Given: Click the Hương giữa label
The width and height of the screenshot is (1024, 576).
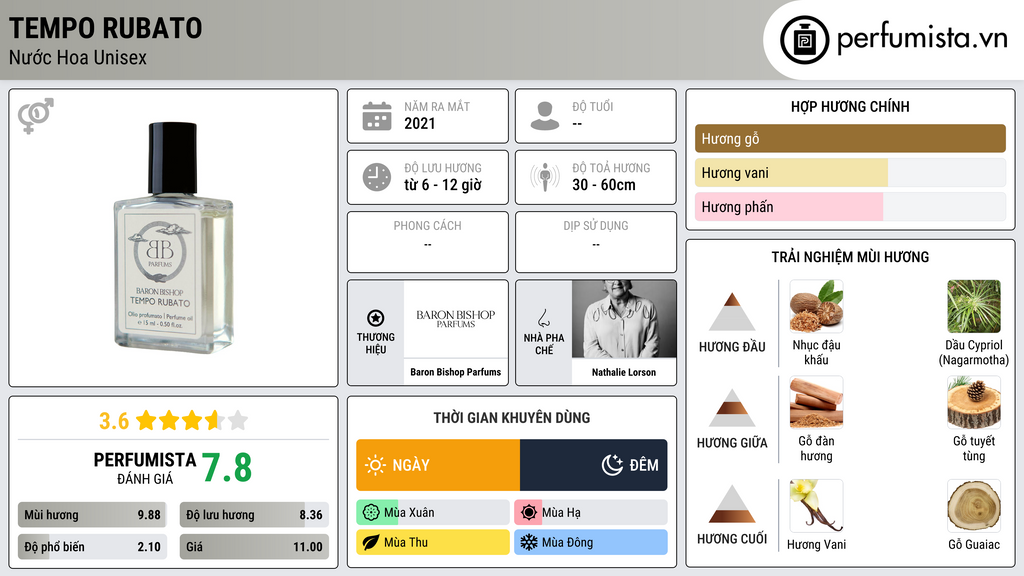Looking at the screenshot, I should (732, 443).
